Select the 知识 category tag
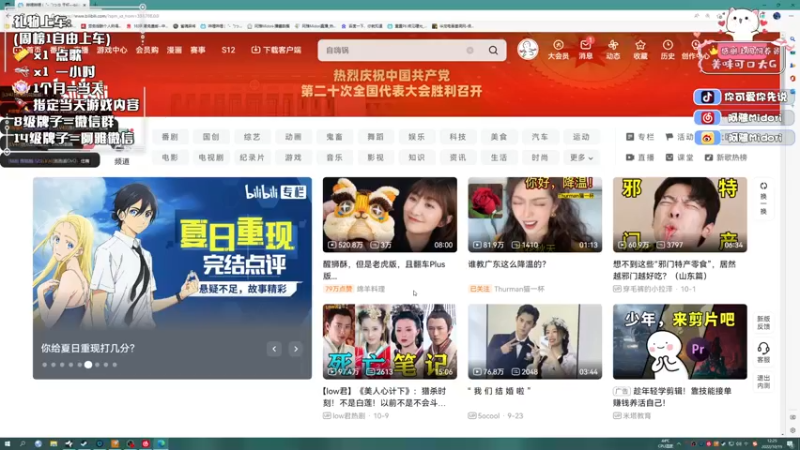Screen dimensions: 800x450 (x=416, y=158)
